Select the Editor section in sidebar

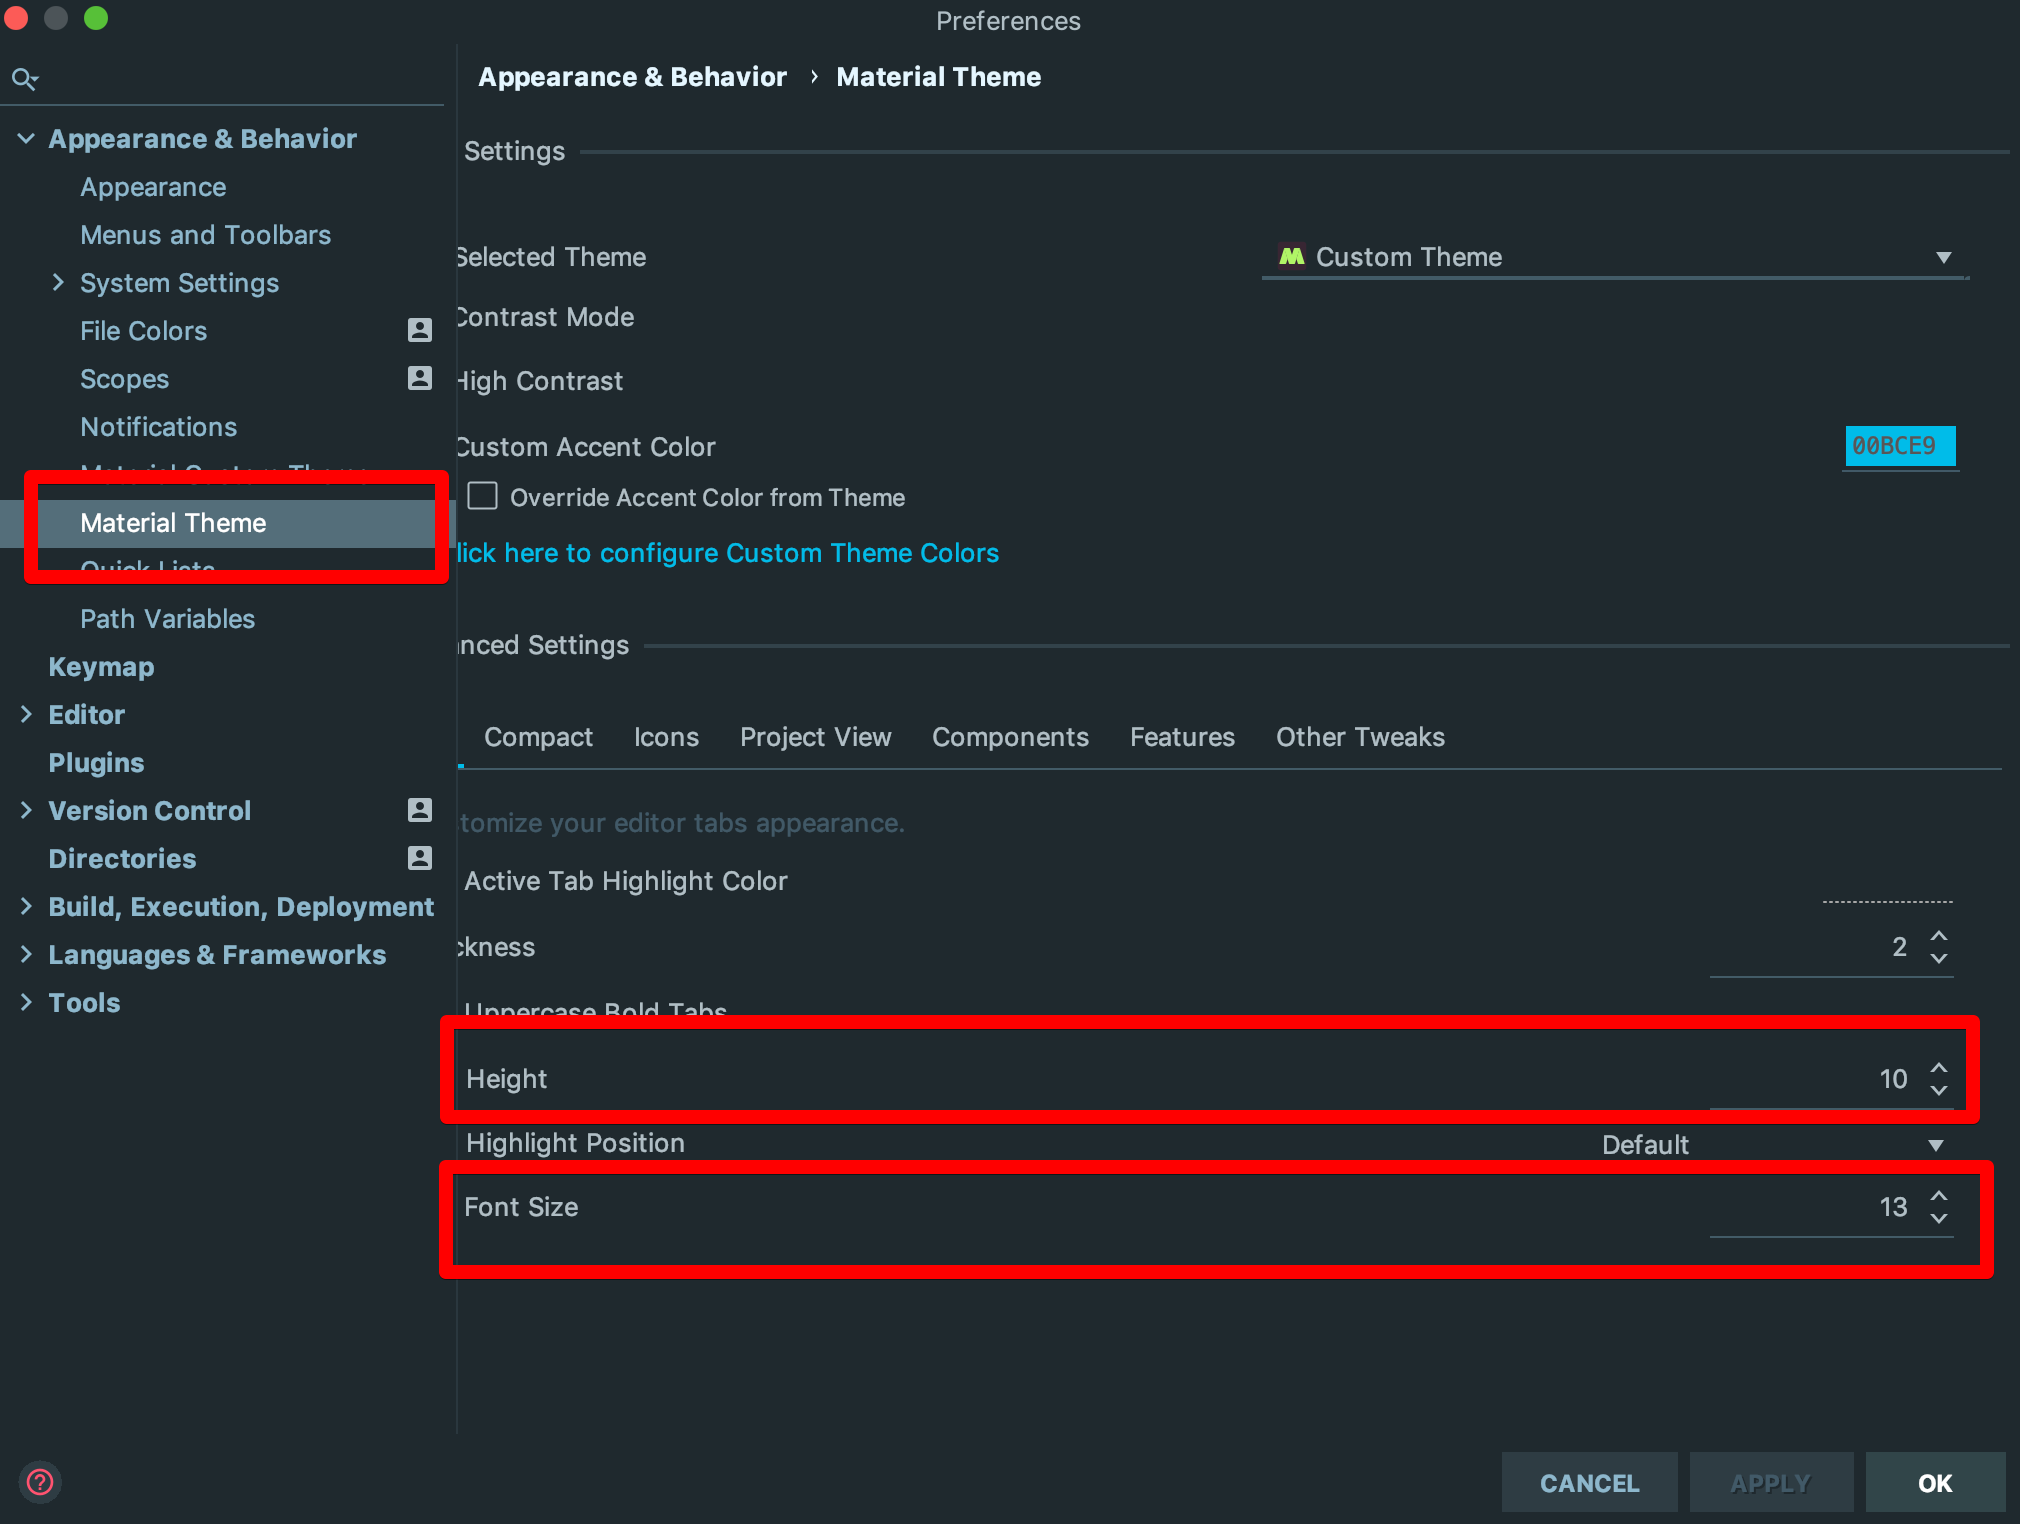click(86, 715)
